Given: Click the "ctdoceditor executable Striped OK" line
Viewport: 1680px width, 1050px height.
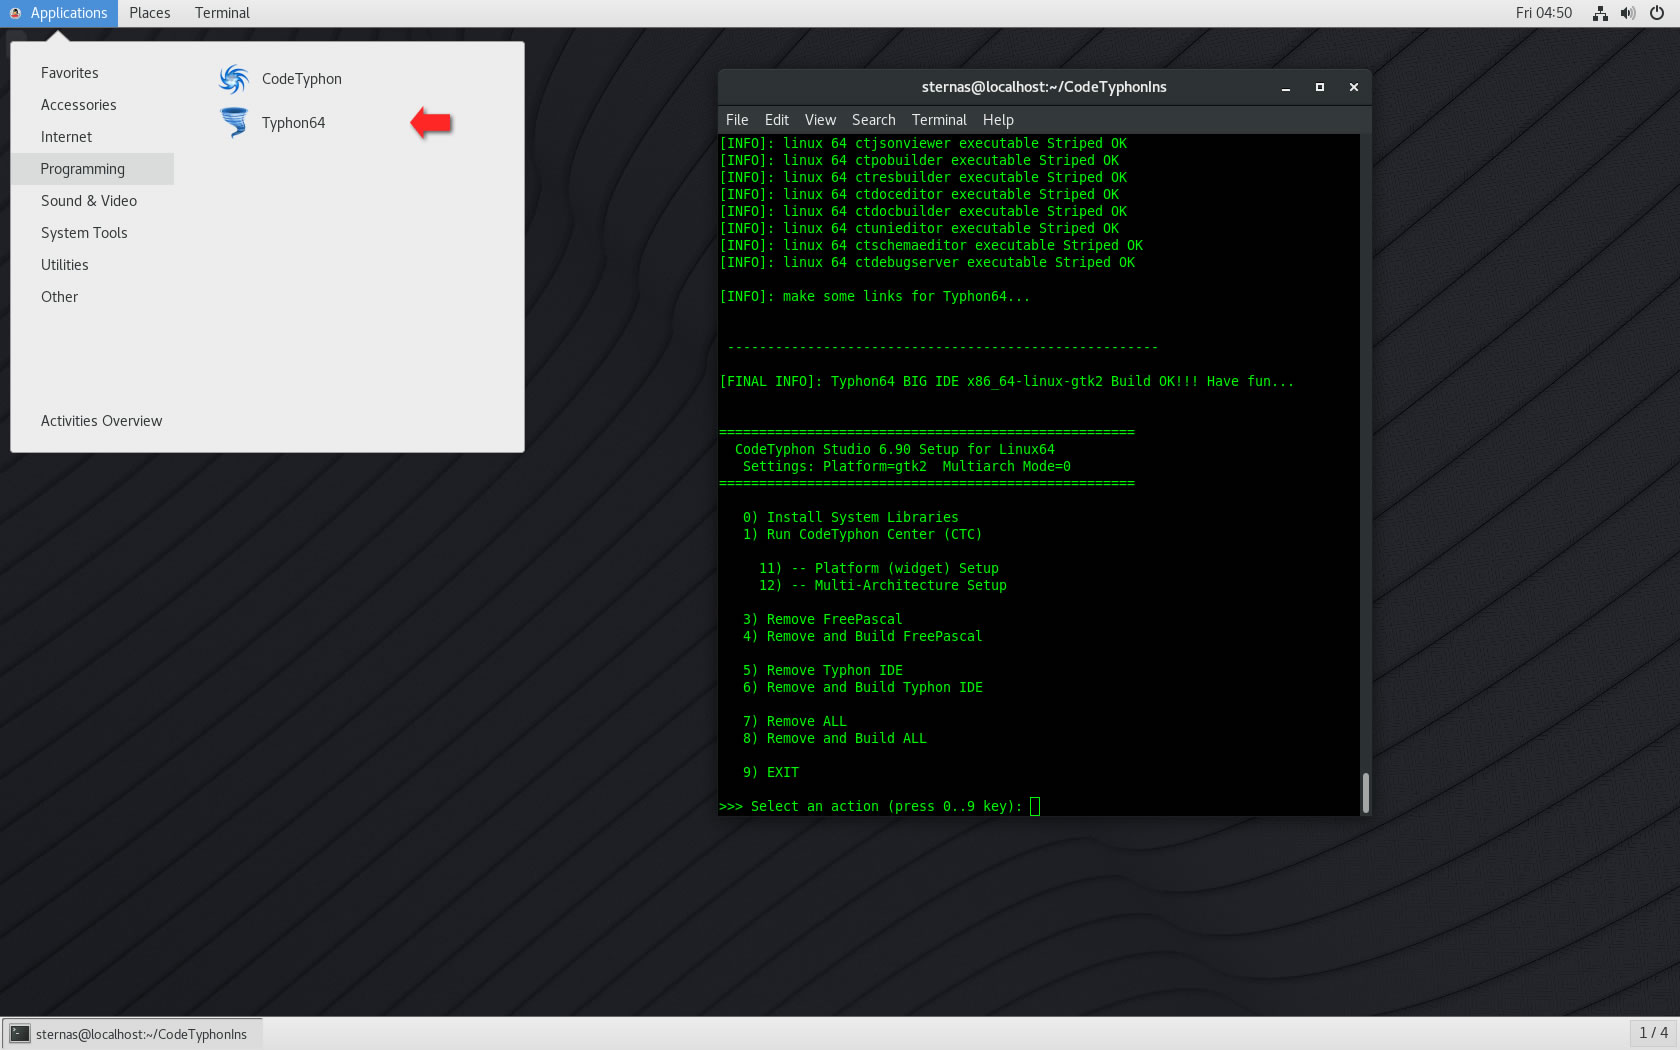Looking at the screenshot, I should point(919,194).
